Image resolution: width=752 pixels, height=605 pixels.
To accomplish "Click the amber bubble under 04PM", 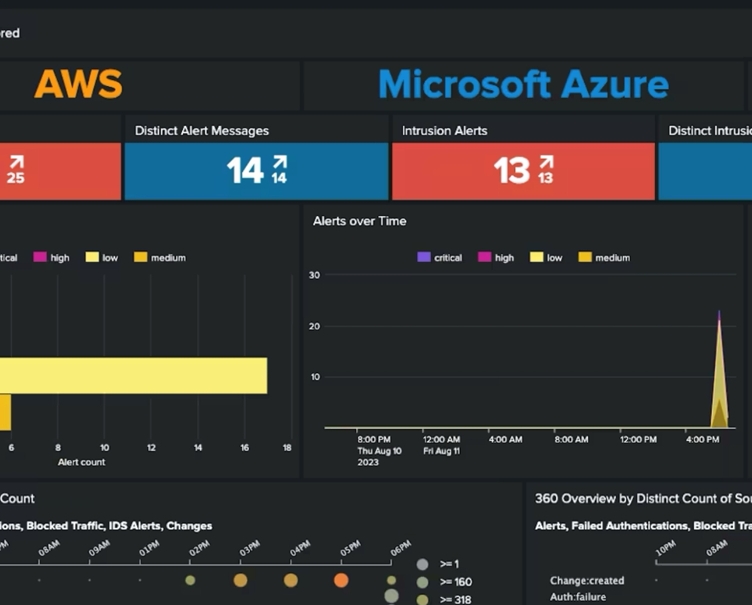I will (x=291, y=580).
